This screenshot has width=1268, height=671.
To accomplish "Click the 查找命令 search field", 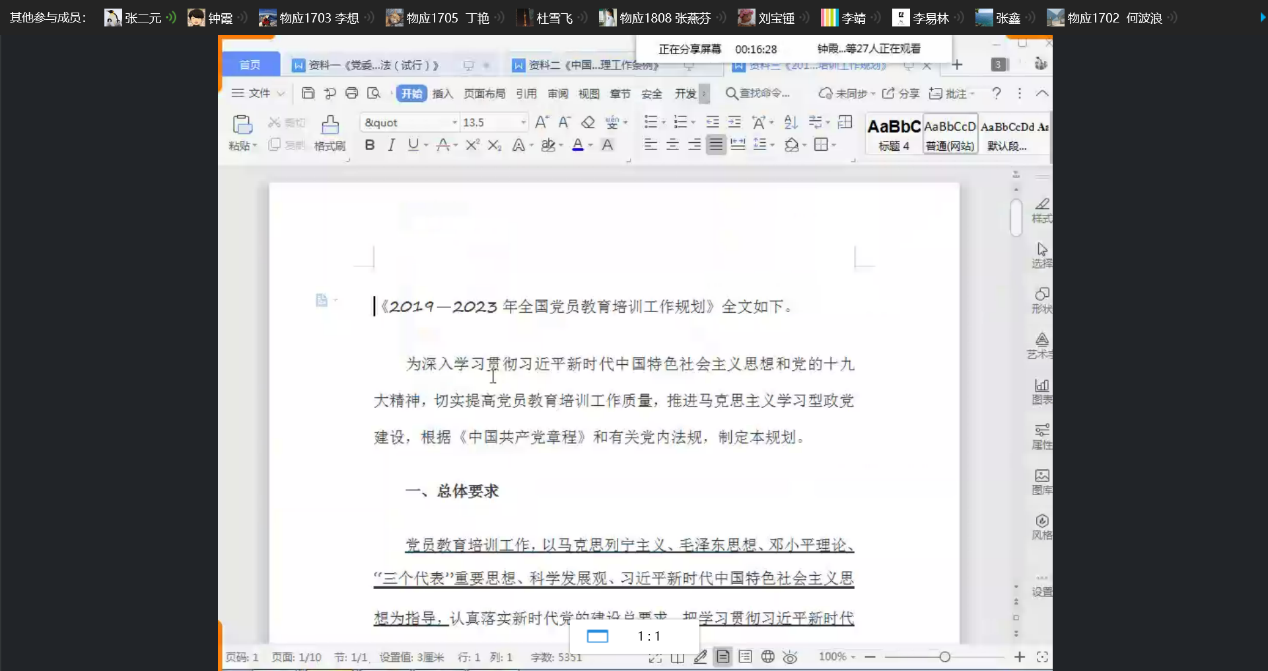I will 763,93.
